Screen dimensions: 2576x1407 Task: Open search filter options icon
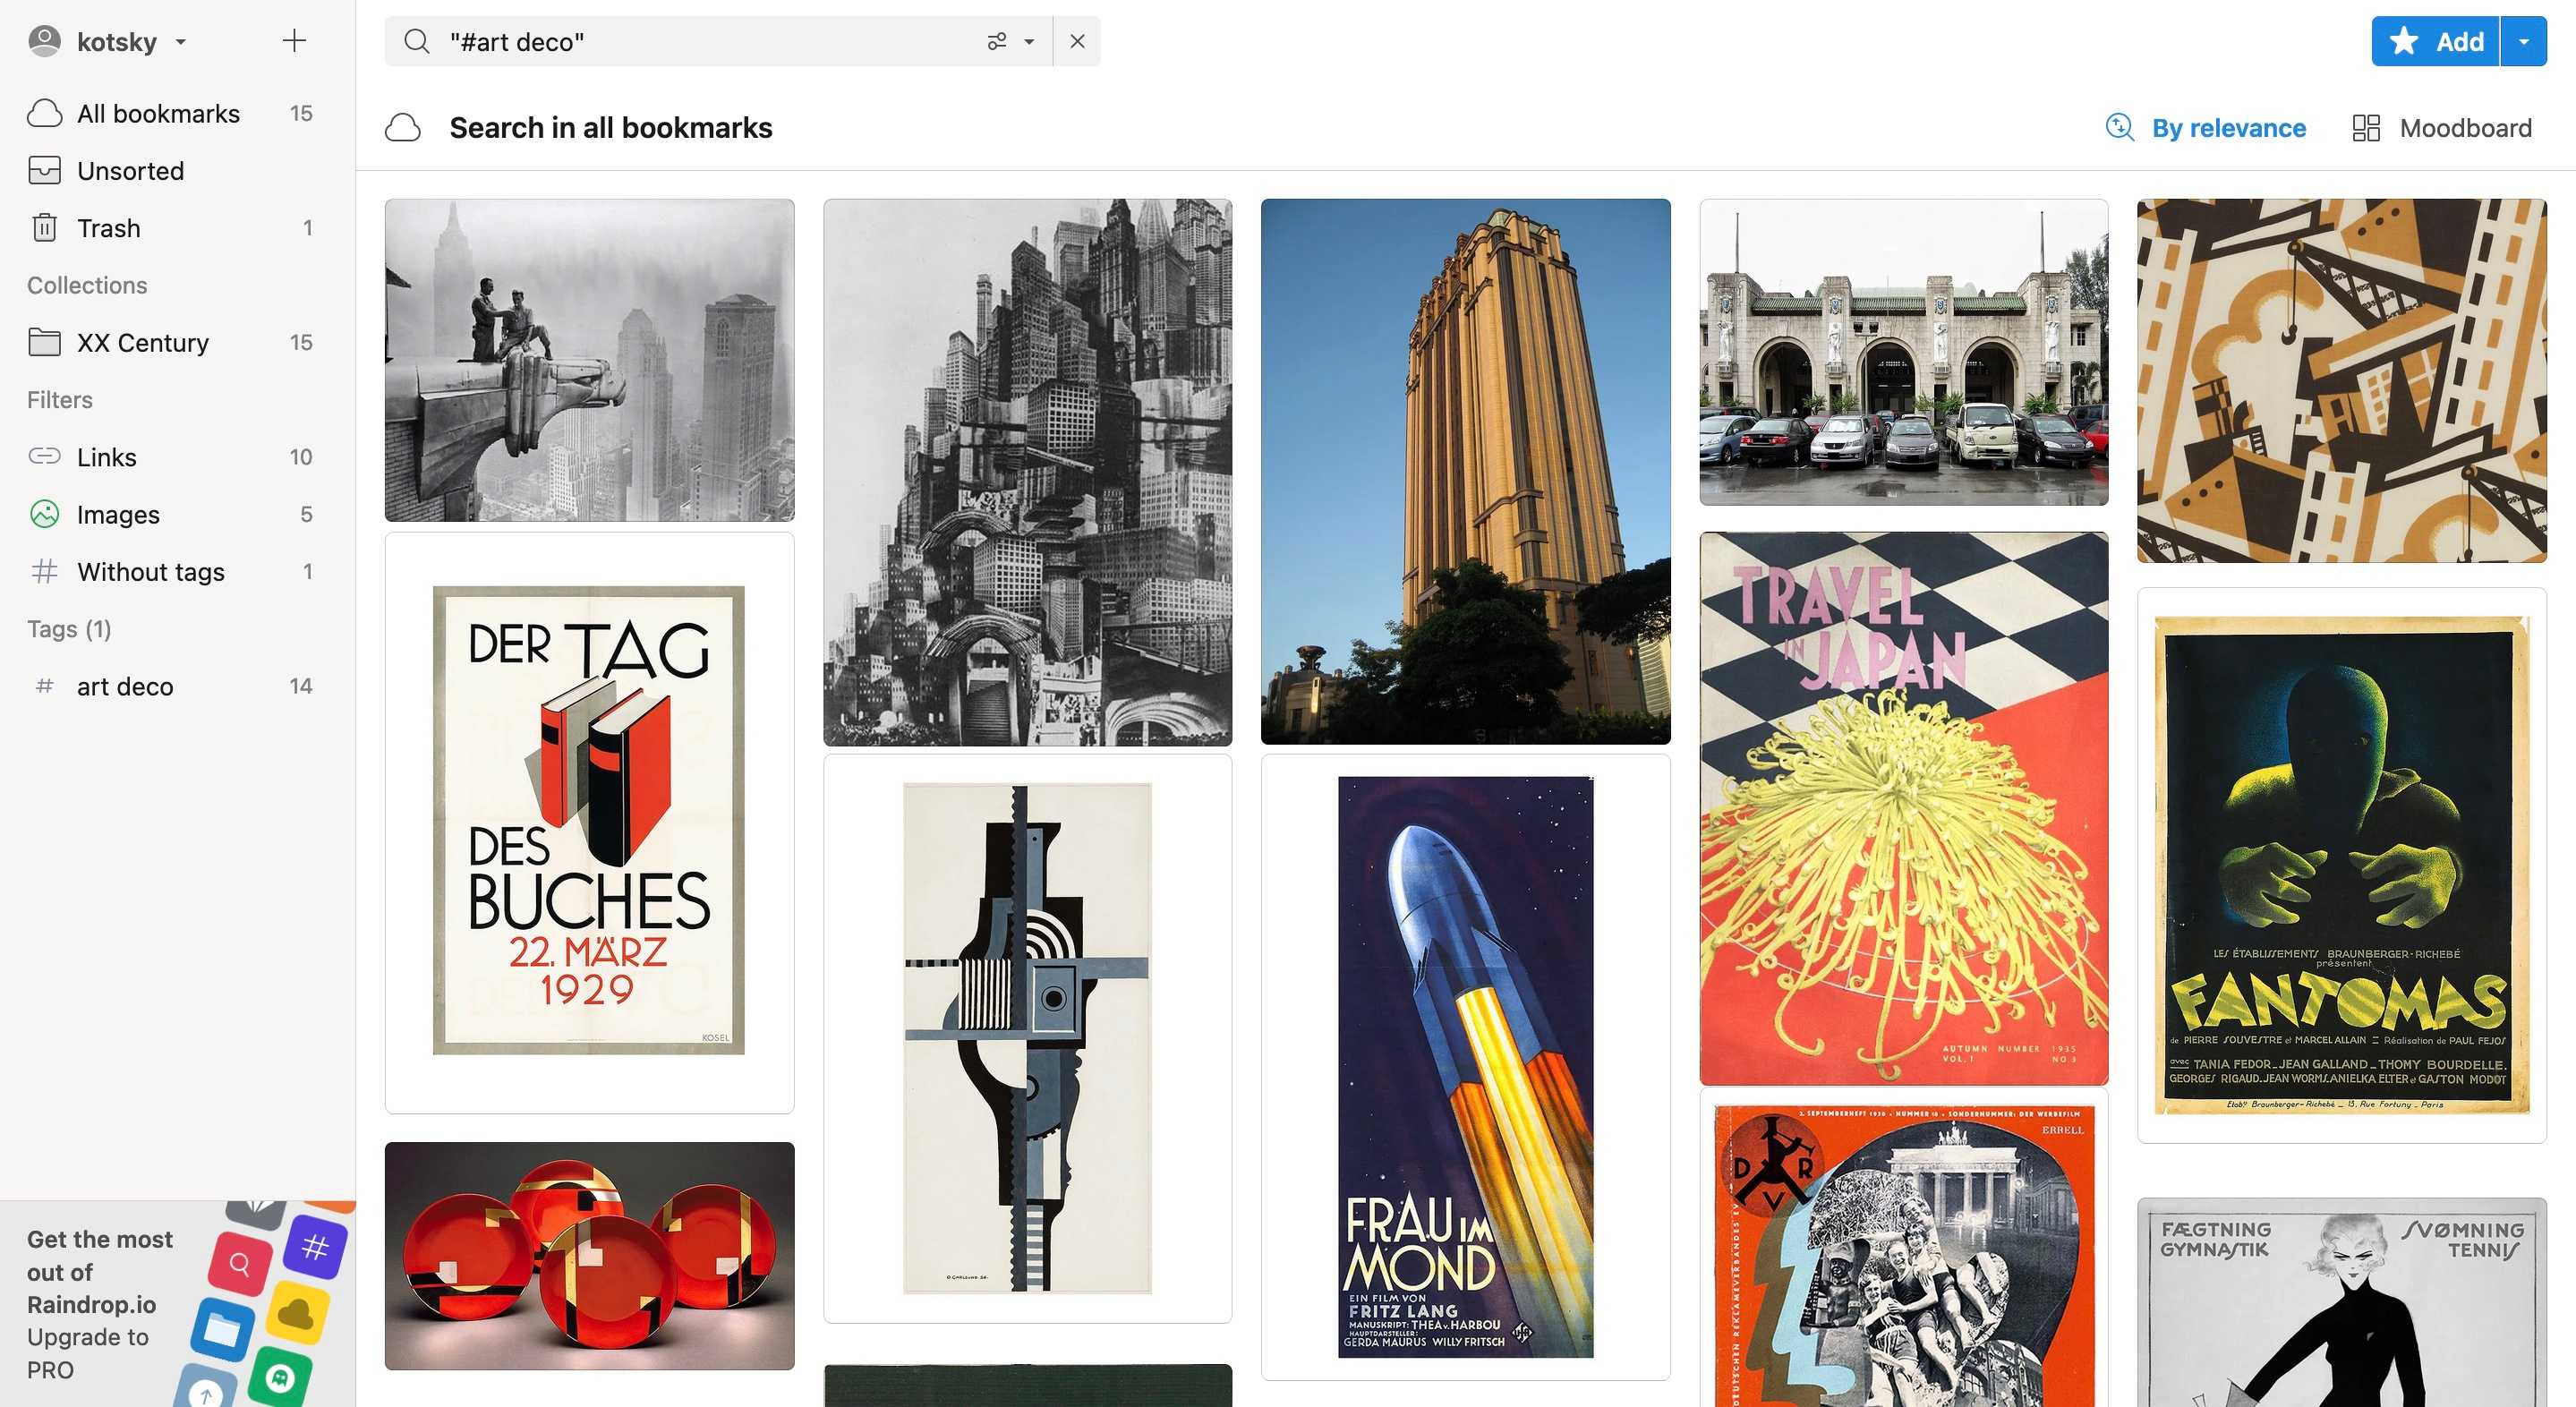[x=997, y=41]
